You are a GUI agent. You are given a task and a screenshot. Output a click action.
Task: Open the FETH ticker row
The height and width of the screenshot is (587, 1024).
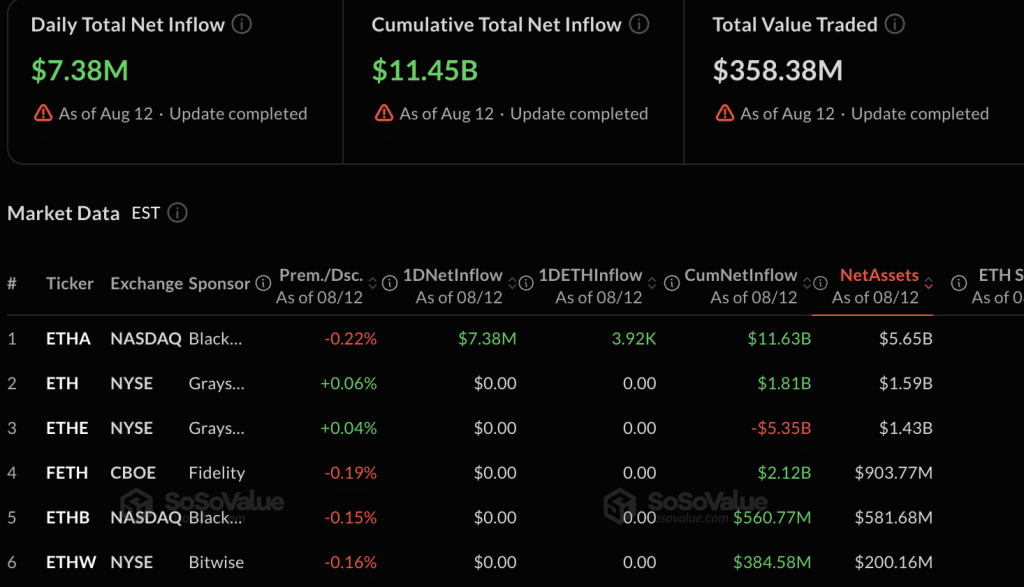pos(67,473)
